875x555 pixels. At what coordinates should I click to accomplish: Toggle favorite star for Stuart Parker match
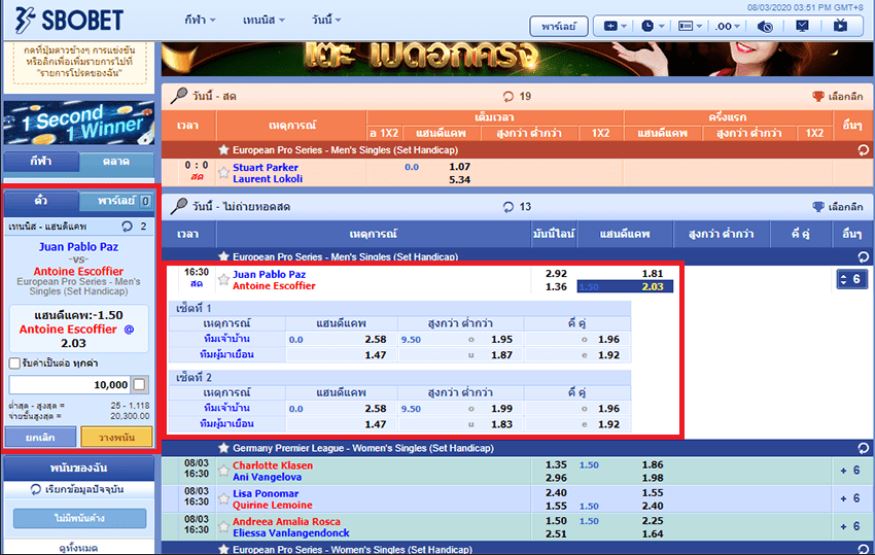coord(224,172)
